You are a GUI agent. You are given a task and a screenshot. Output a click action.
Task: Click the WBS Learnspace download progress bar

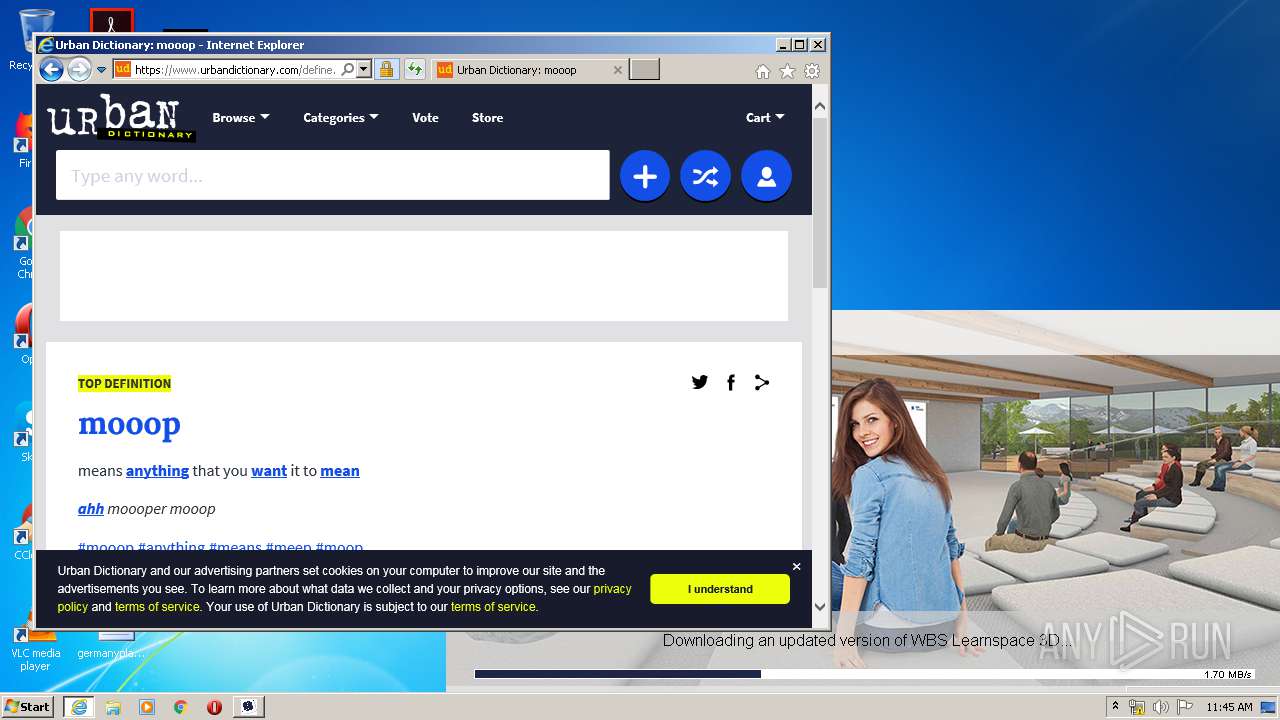[x=865, y=674]
